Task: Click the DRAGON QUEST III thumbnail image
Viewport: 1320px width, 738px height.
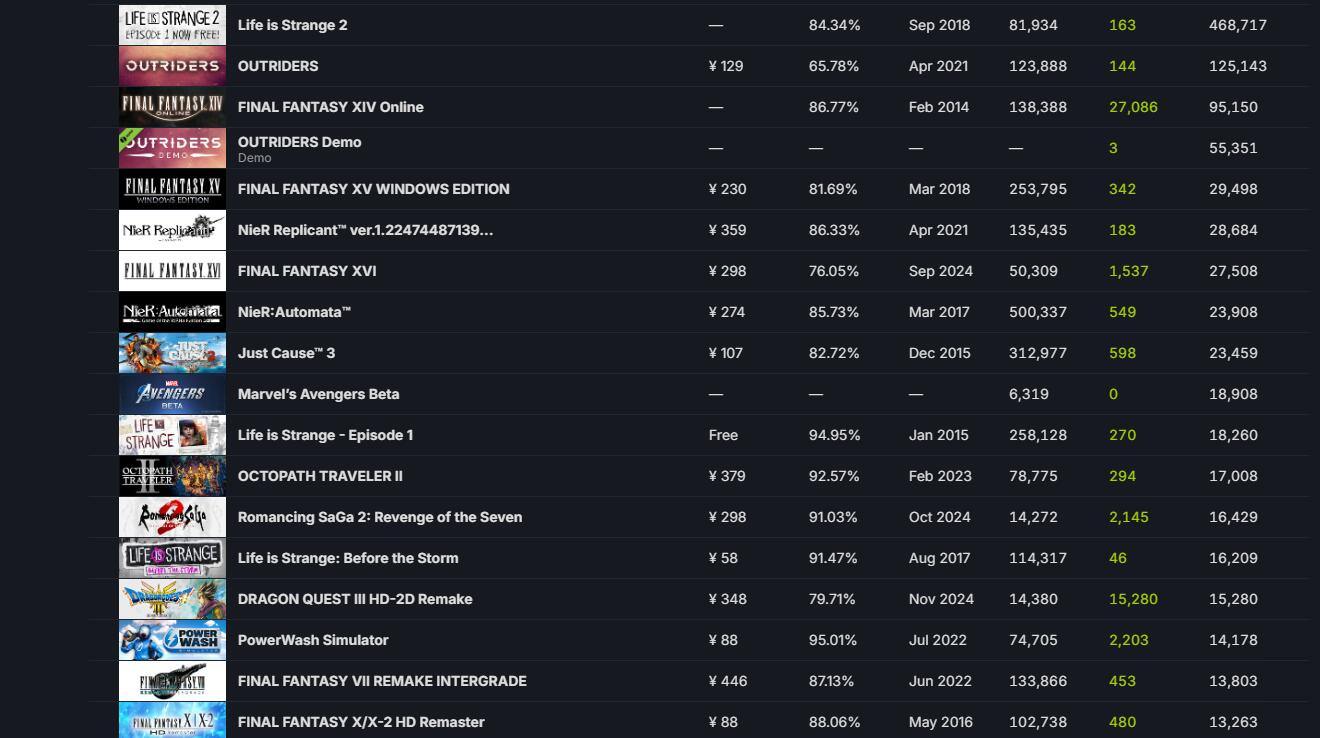Action: (x=172, y=599)
